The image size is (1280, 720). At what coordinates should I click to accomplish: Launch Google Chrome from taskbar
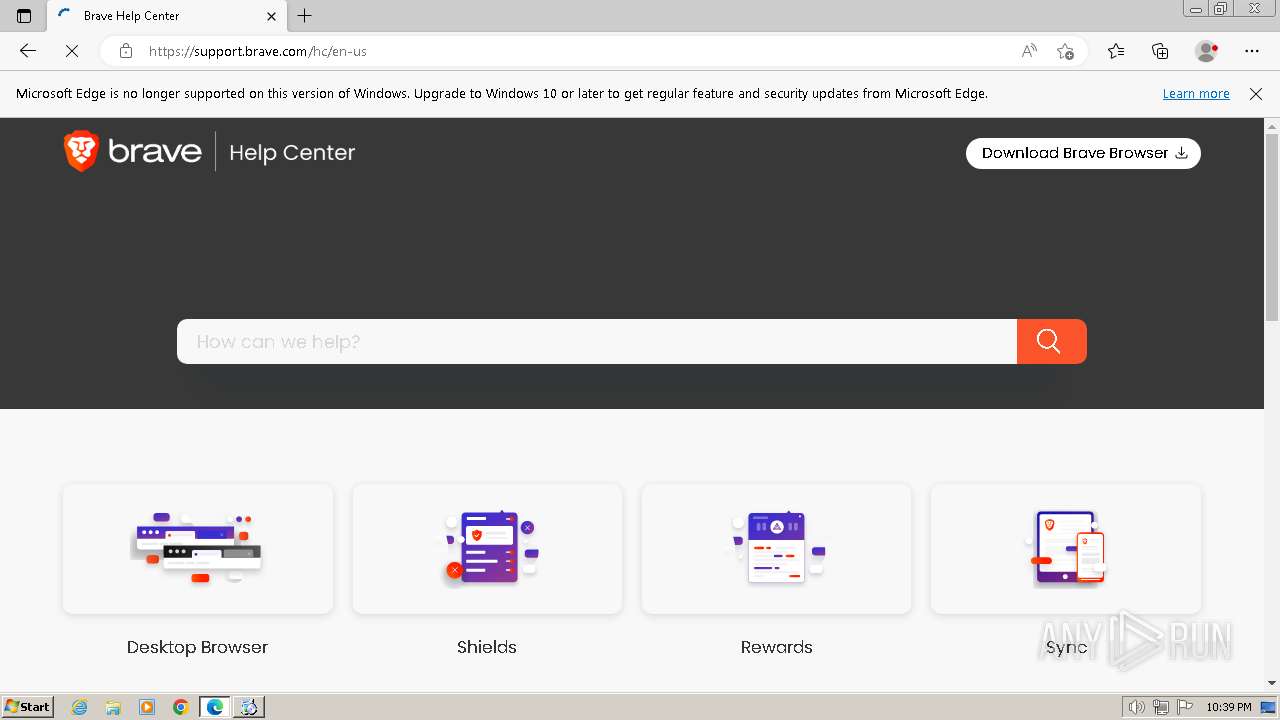(181, 707)
